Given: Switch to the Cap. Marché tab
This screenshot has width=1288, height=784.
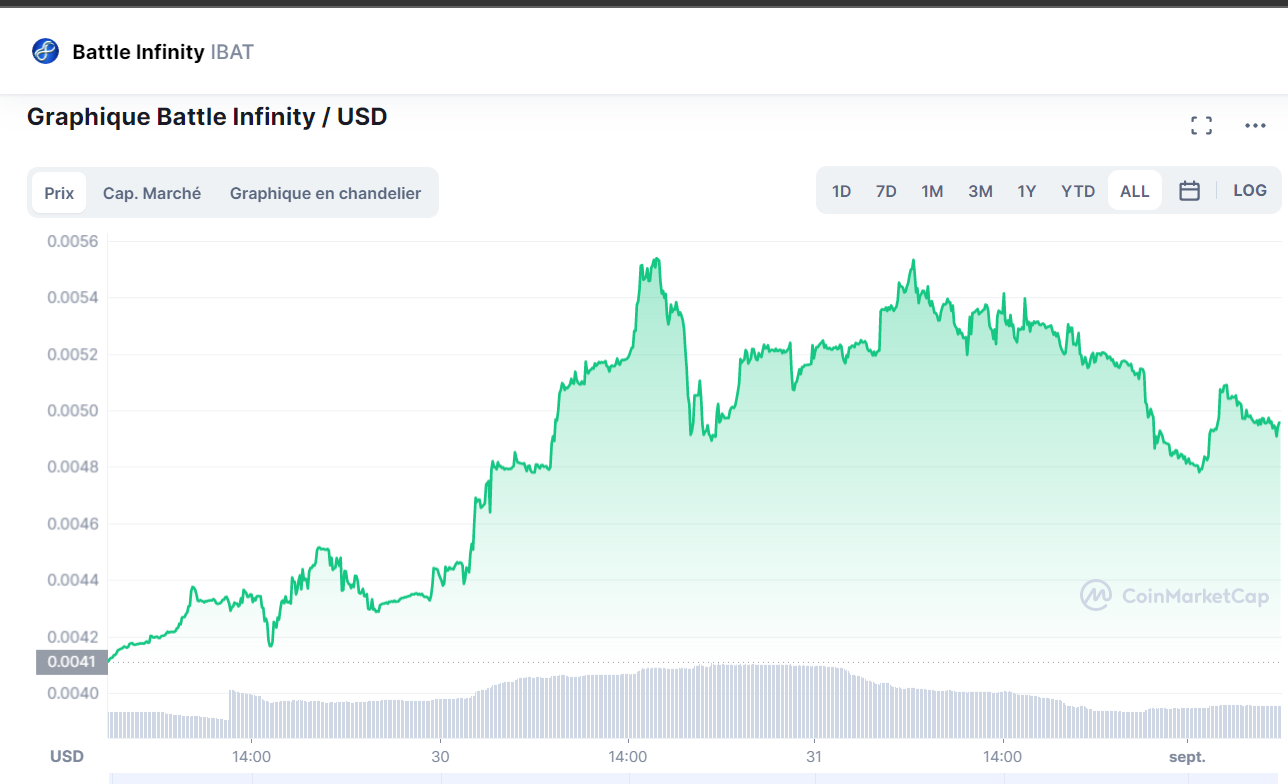Looking at the screenshot, I should (x=152, y=193).
